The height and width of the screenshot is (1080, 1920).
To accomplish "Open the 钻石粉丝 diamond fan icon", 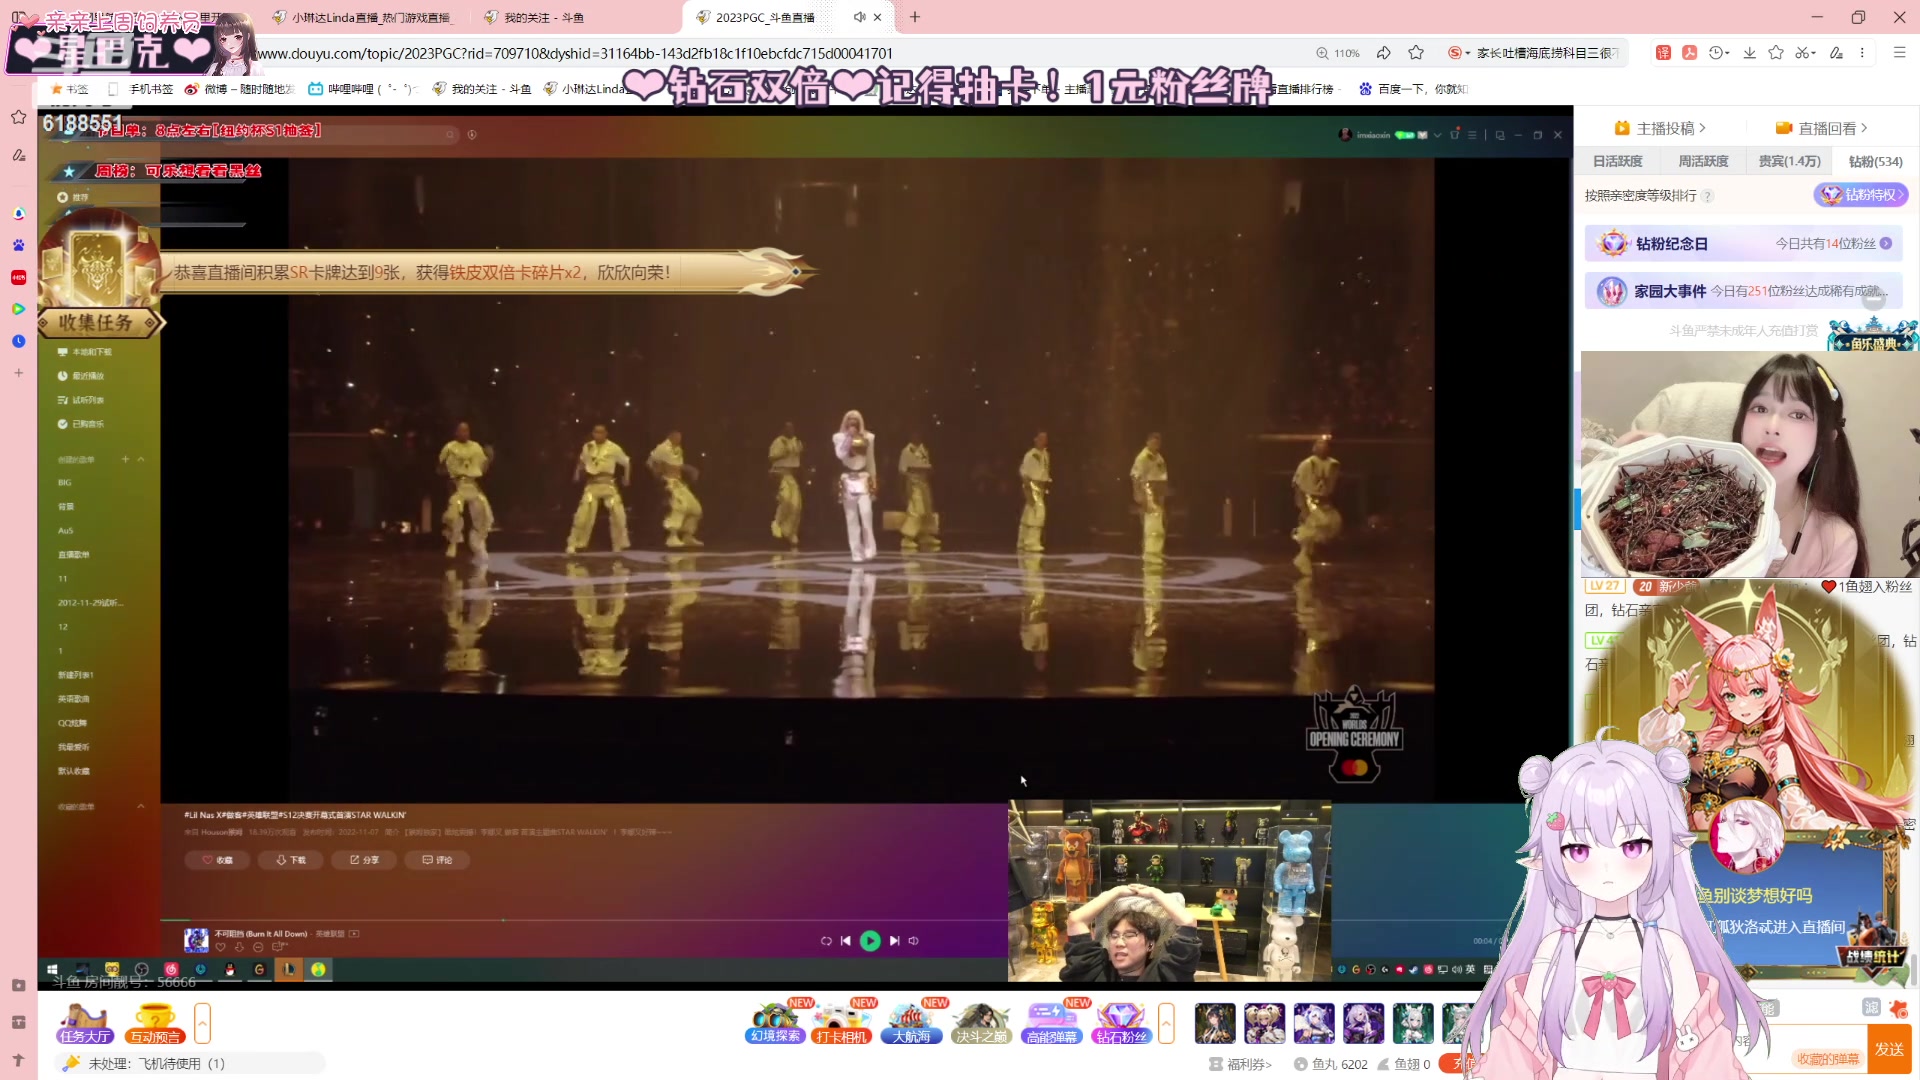I will 1121,1022.
